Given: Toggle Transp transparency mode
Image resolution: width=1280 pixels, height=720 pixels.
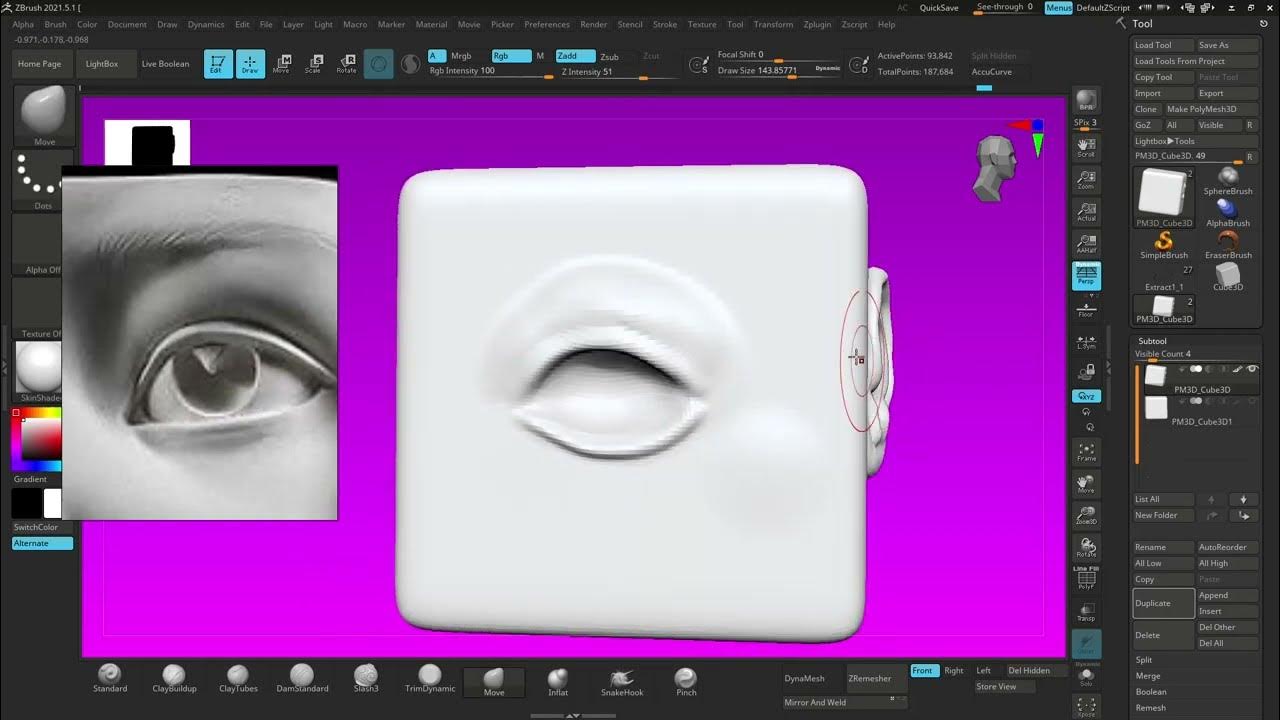Looking at the screenshot, I should click(x=1086, y=612).
